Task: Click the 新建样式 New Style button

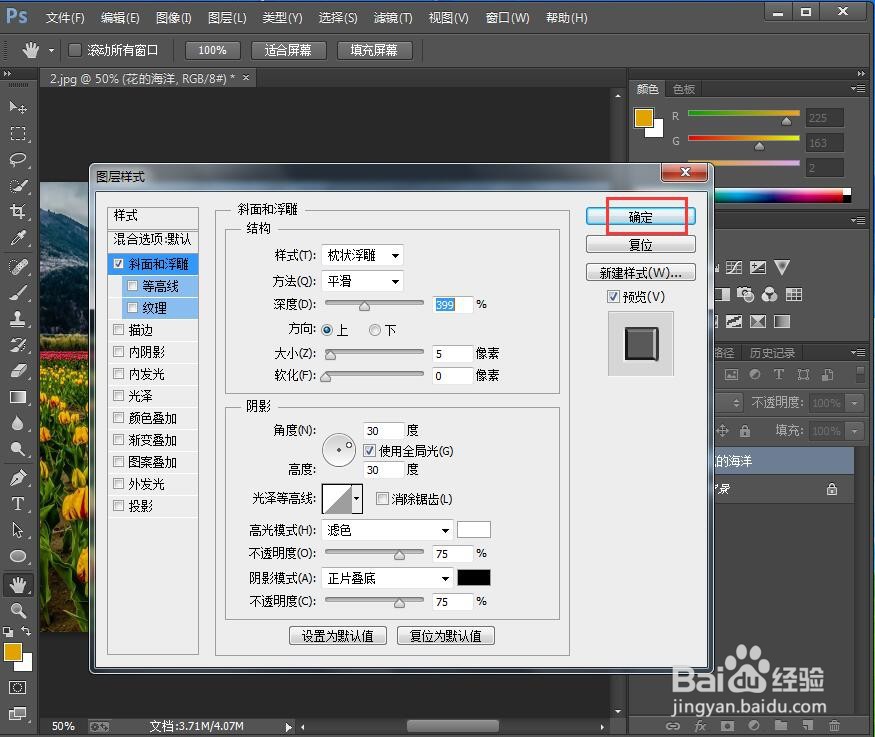Action: (641, 272)
